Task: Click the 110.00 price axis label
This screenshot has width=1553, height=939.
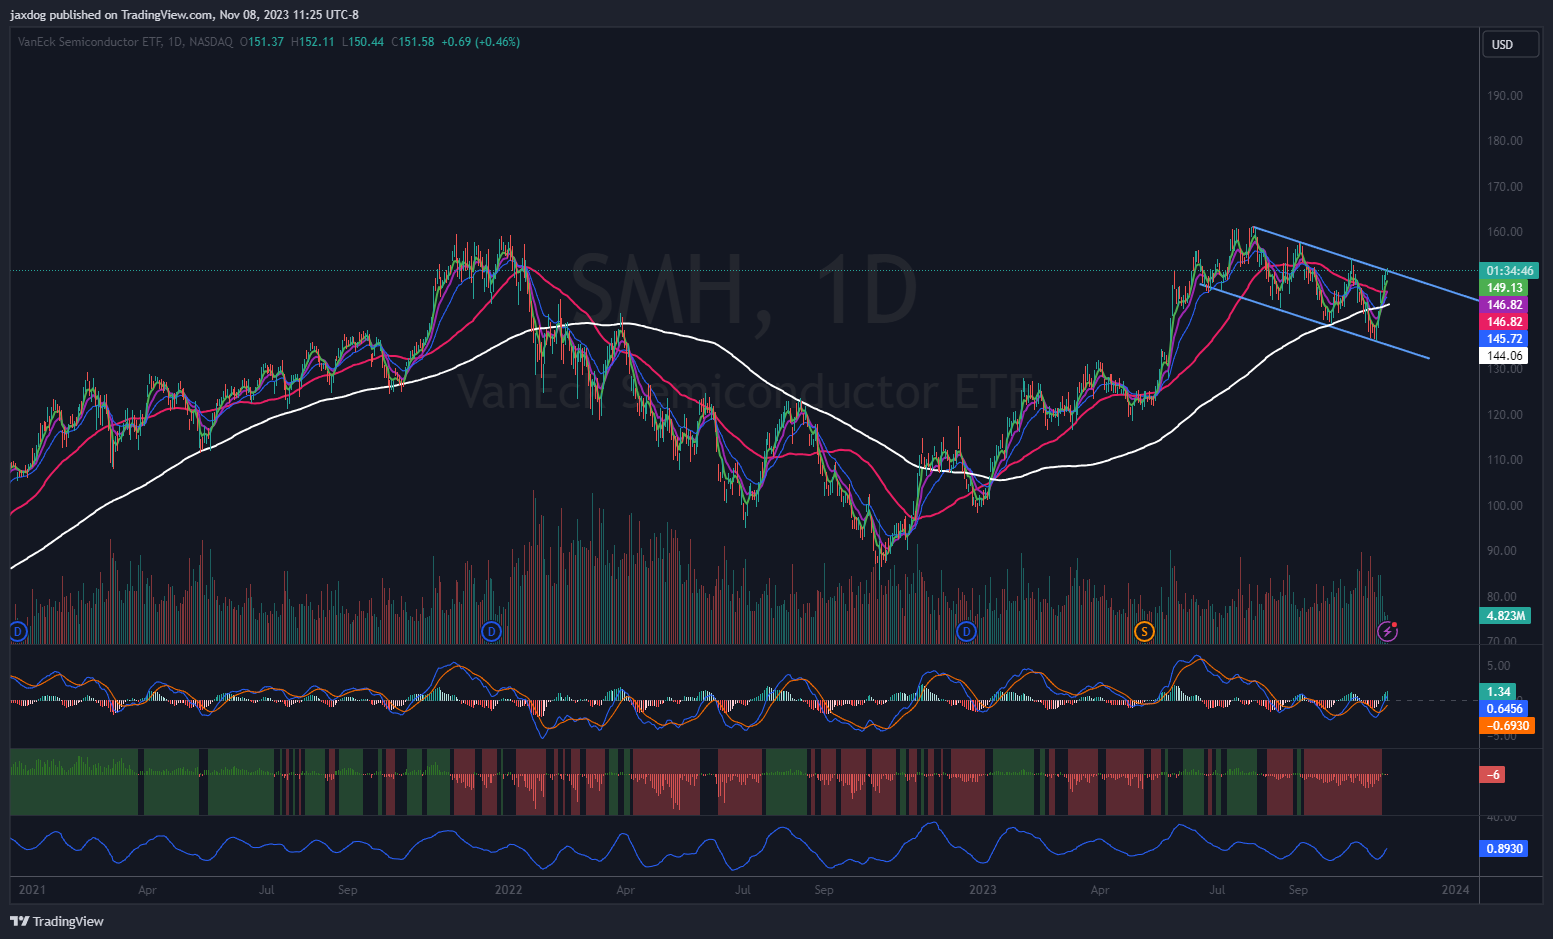Action: coord(1505,460)
